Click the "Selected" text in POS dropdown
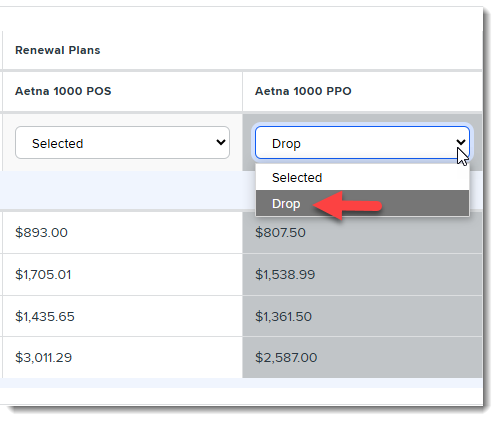The height and width of the screenshot is (421, 498). [57, 144]
